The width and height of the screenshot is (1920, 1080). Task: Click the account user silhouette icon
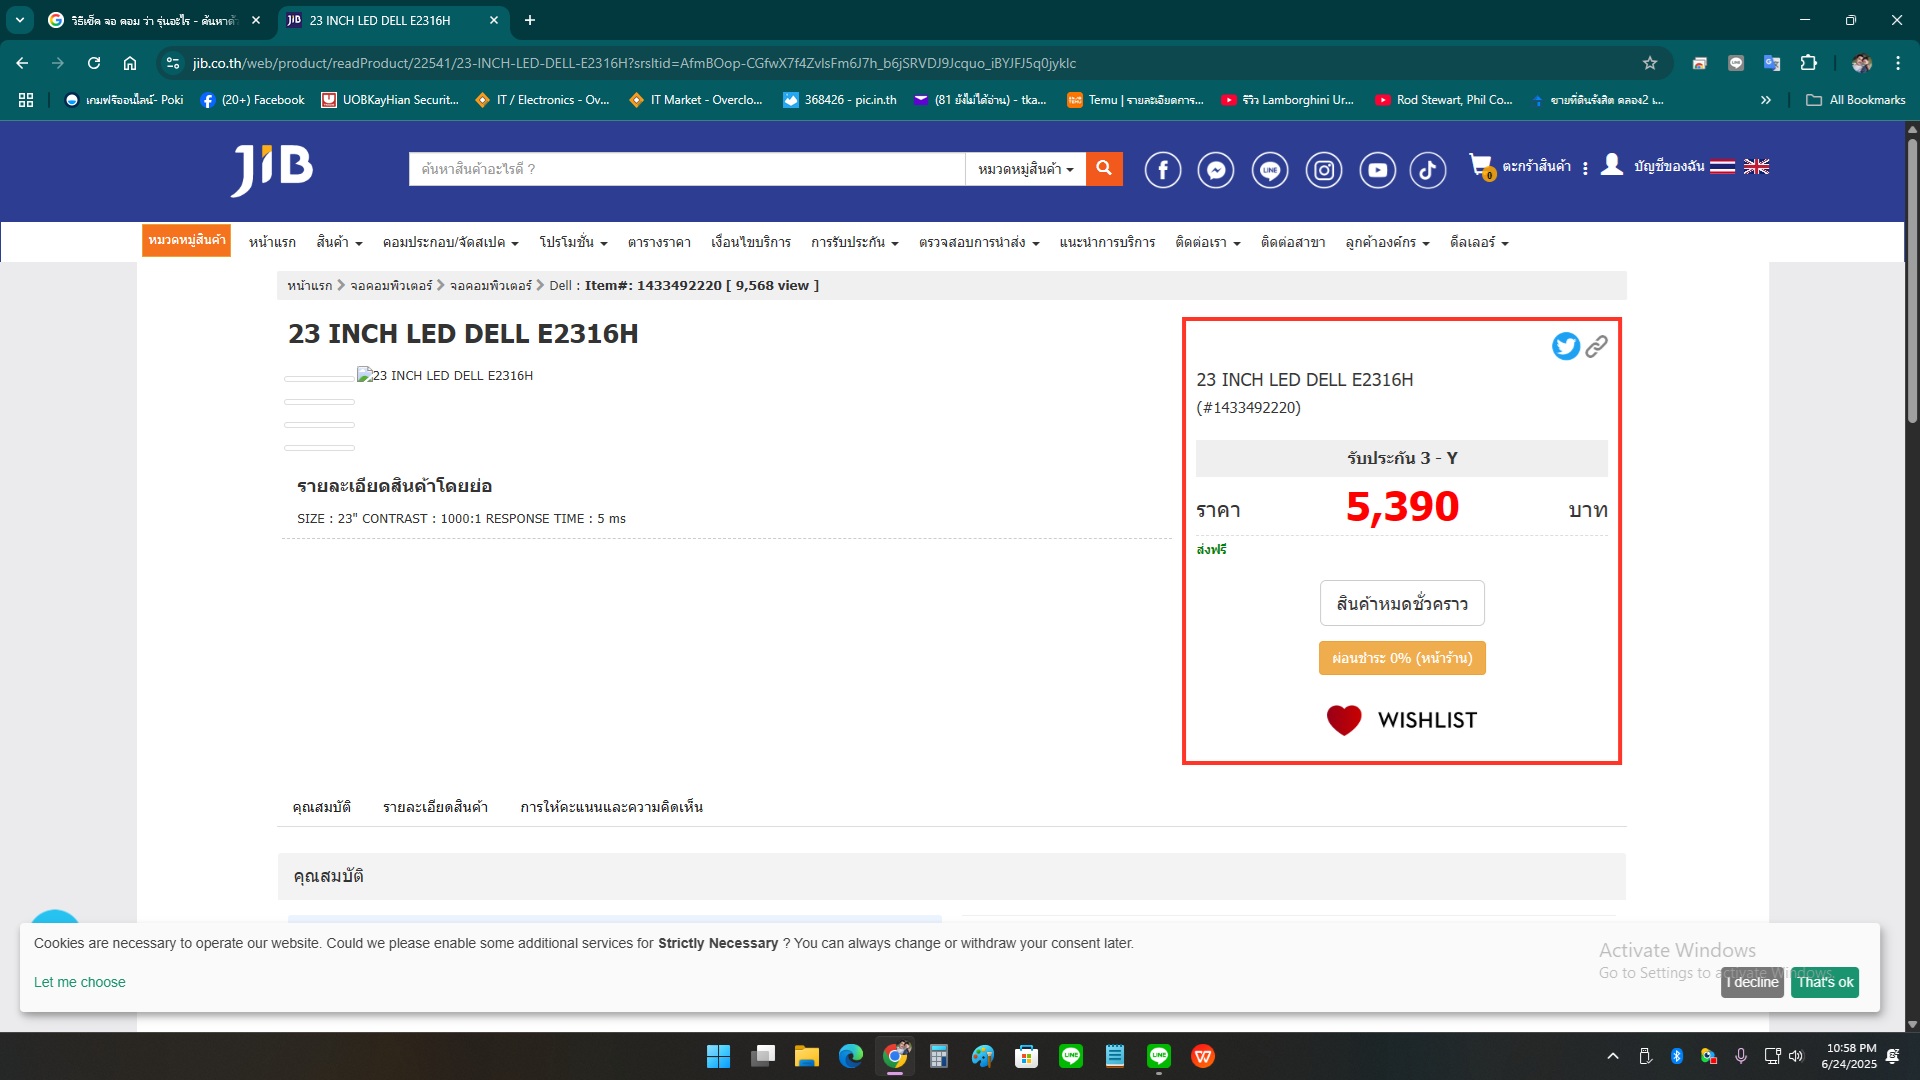point(1612,165)
